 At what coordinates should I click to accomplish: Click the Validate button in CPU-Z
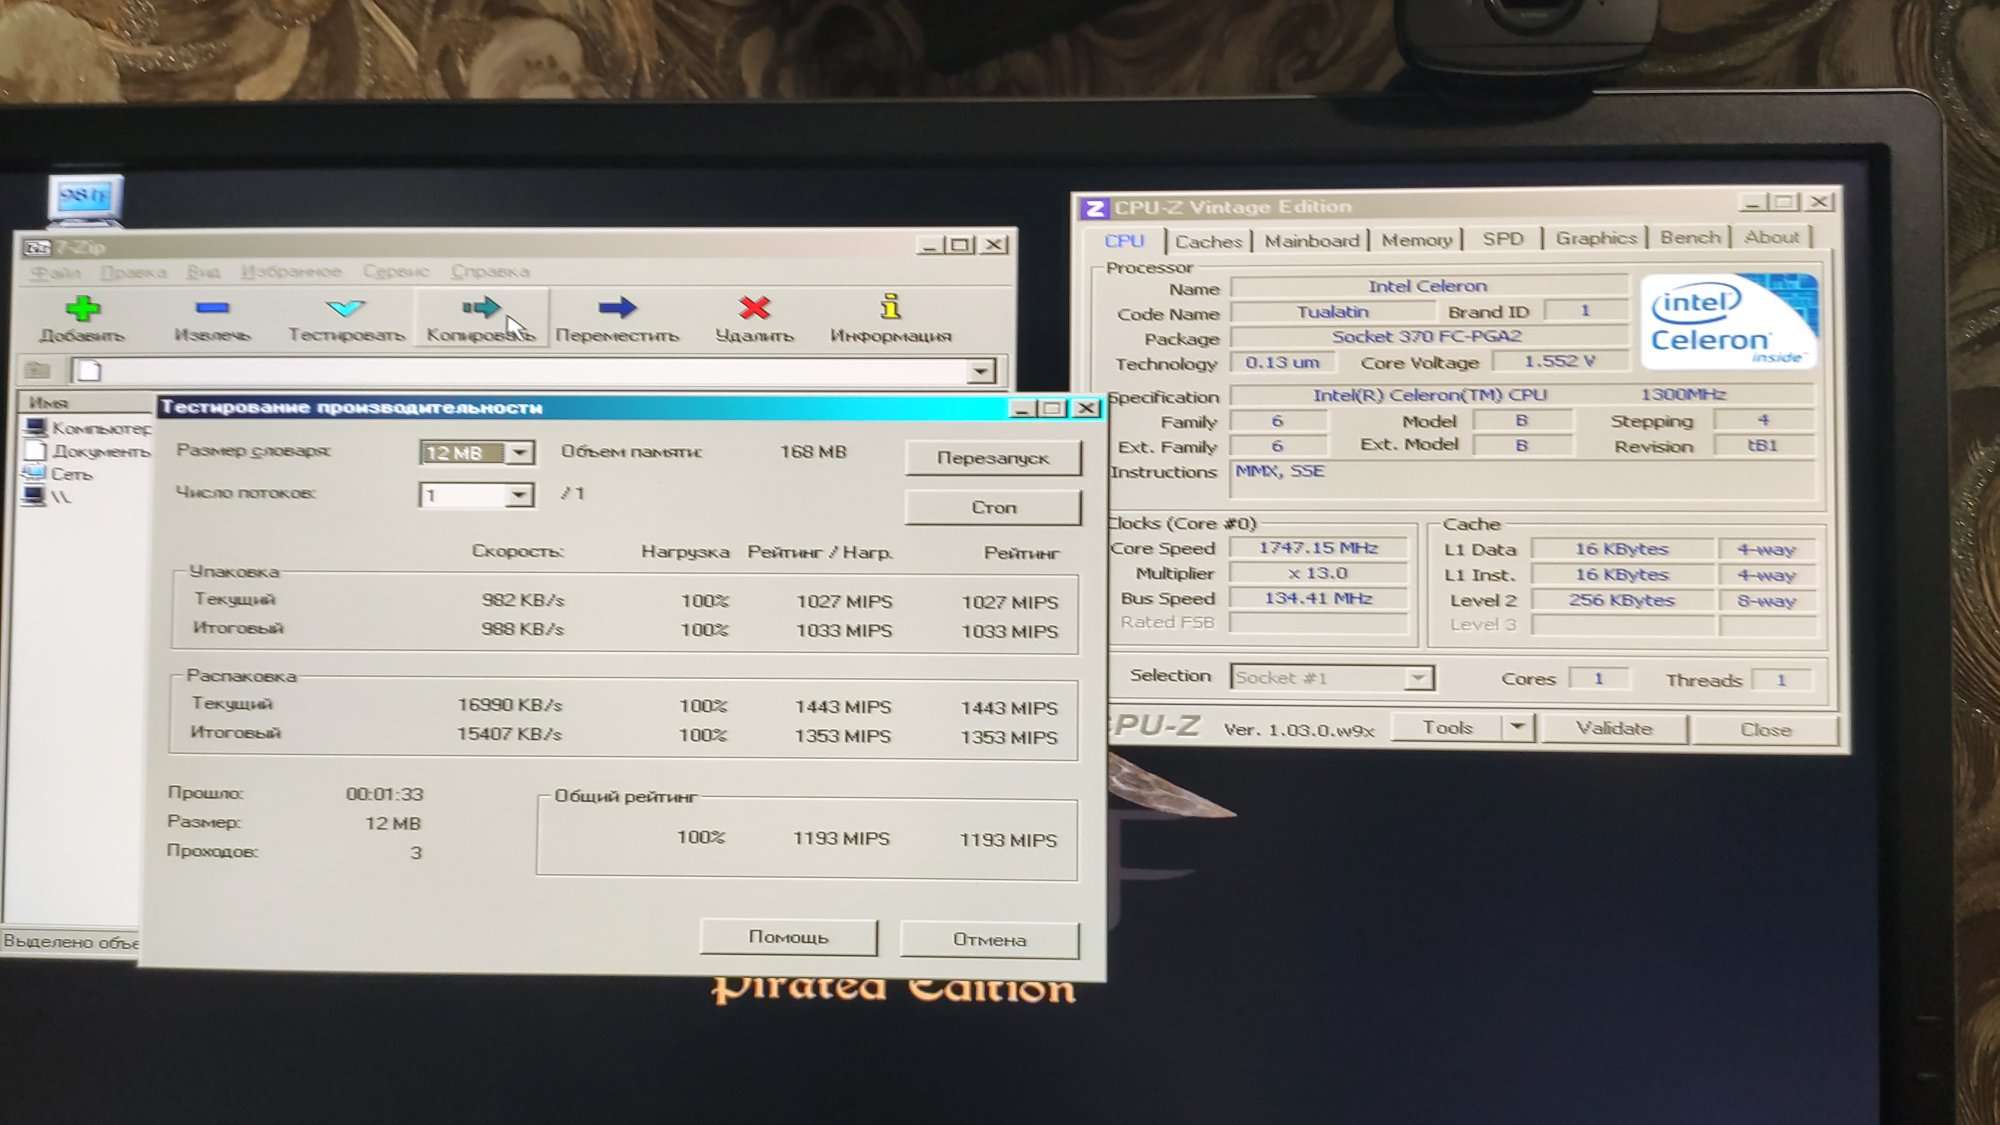pos(1613,728)
